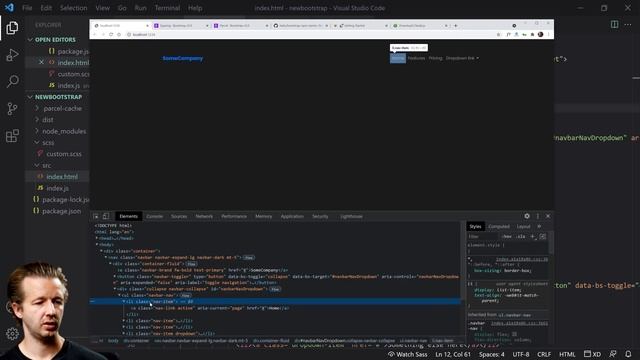640x360 pixels.
Task: Add new style rule with plus icon
Action: pyautogui.click(x=532, y=236)
